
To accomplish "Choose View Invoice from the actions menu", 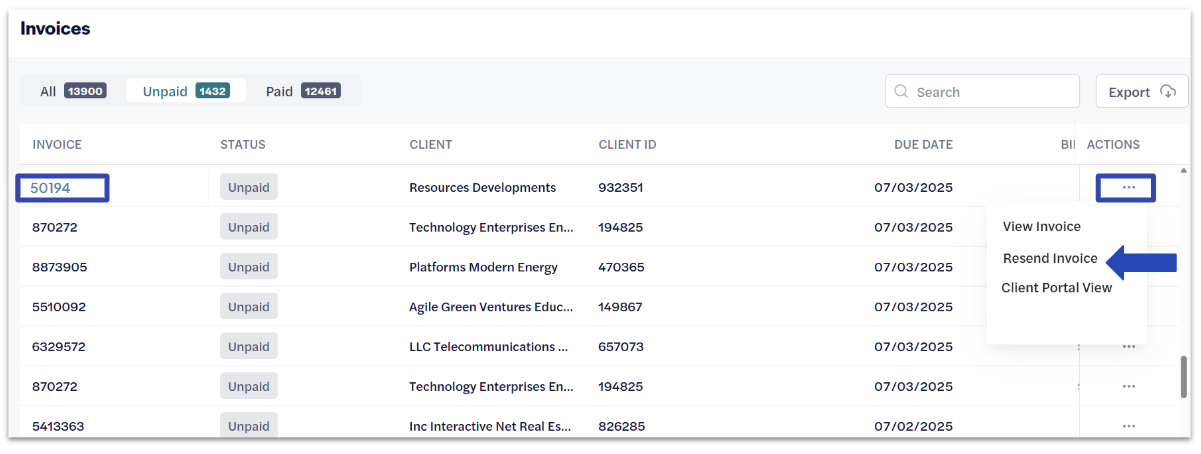I will [x=1042, y=227].
